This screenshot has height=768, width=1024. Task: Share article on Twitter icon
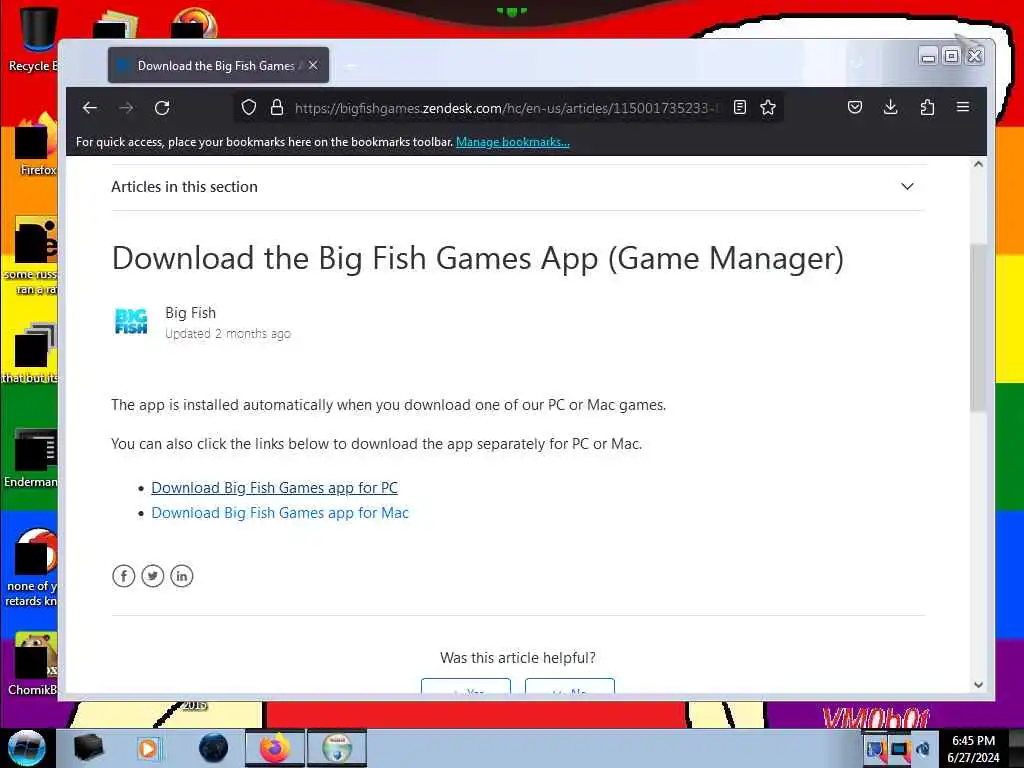click(153, 576)
